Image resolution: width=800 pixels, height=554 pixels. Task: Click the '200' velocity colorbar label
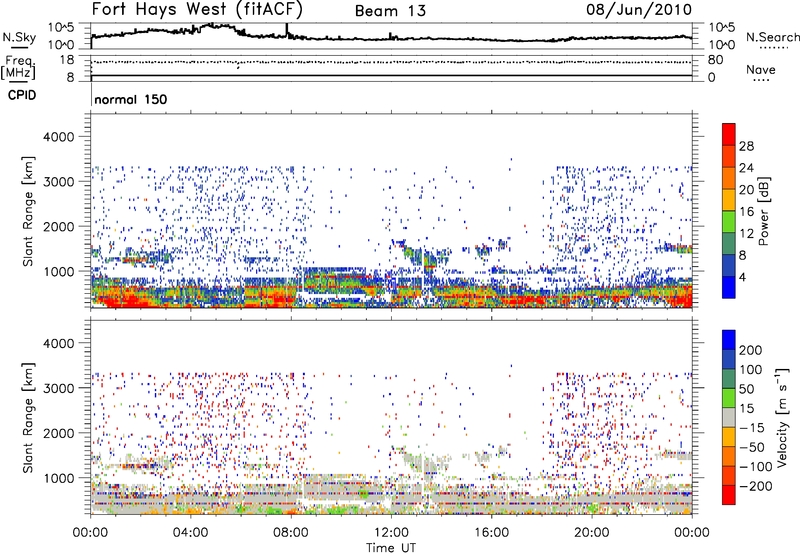pyautogui.click(x=751, y=350)
